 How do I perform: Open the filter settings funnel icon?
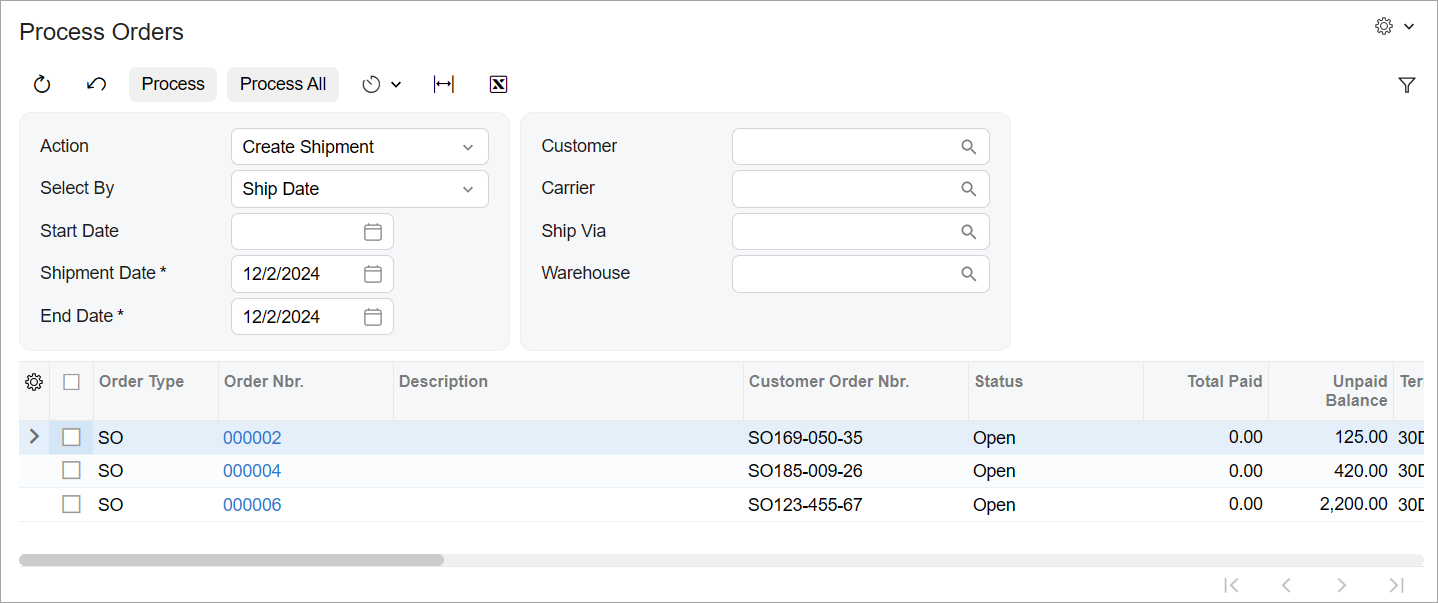coord(1407,85)
